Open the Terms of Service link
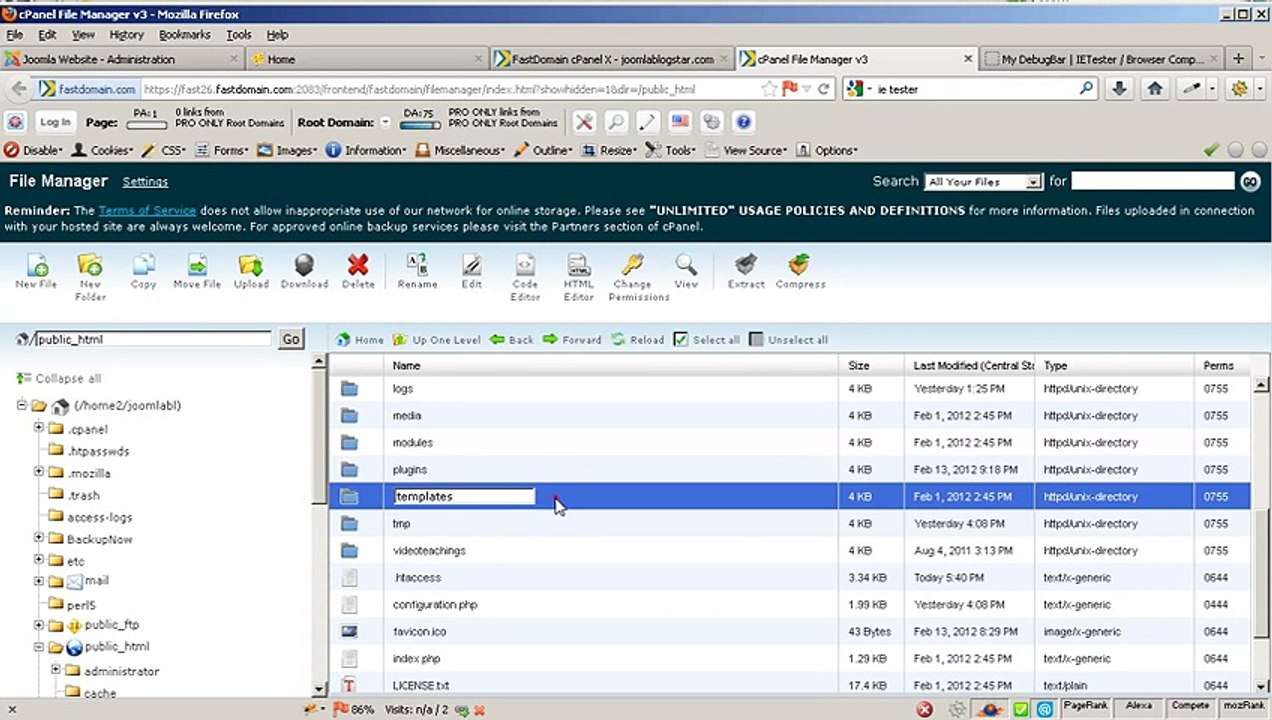 tap(147, 211)
